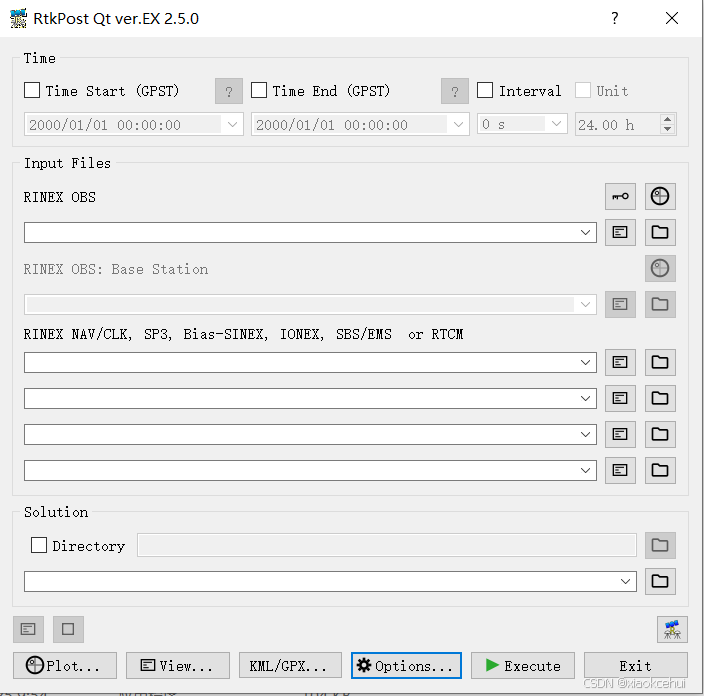This screenshot has width=704, height=696.
Task: Browse folder for first NAV/CLK input file
Action: pos(660,362)
